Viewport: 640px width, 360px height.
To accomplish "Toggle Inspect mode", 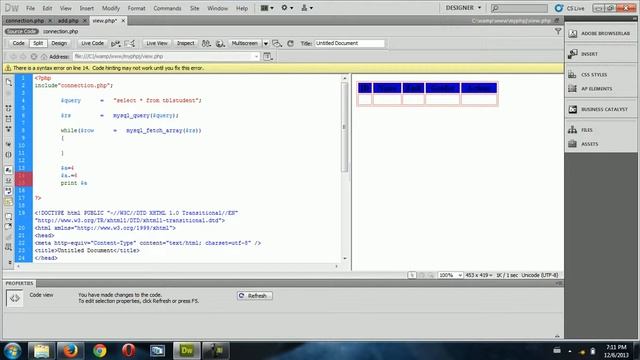I will point(185,43).
